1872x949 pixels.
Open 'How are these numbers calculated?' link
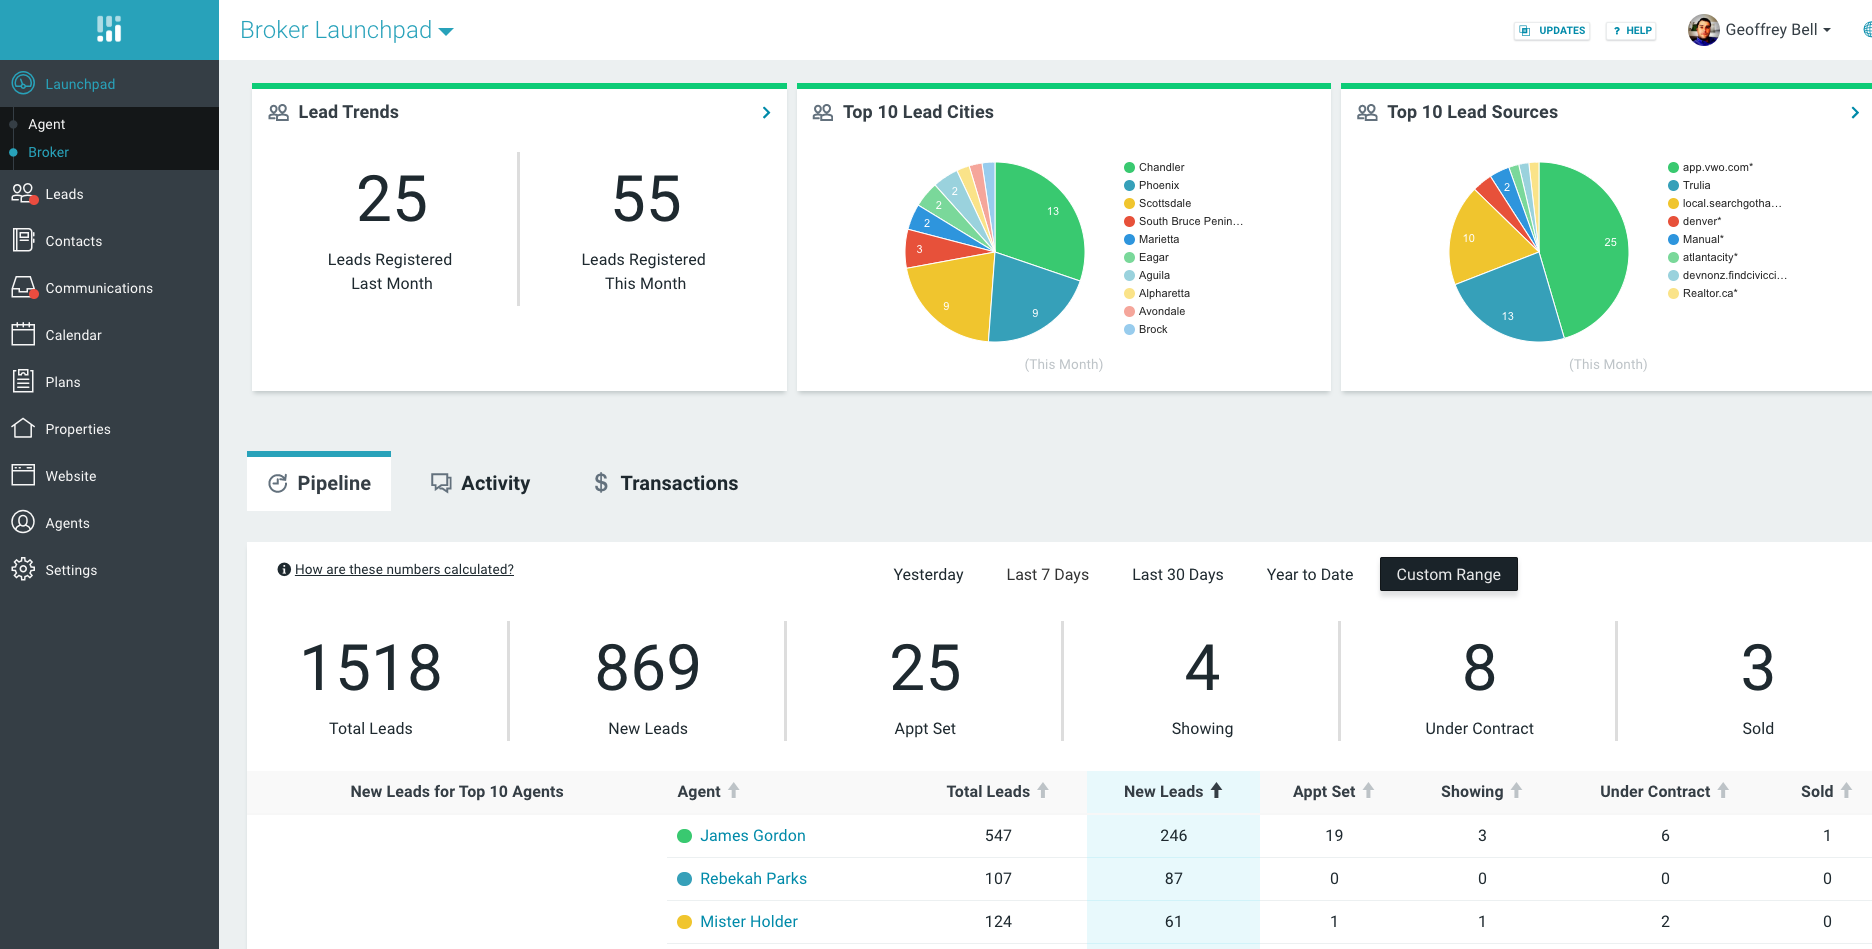pyautogui.click(x=404, y=570)
